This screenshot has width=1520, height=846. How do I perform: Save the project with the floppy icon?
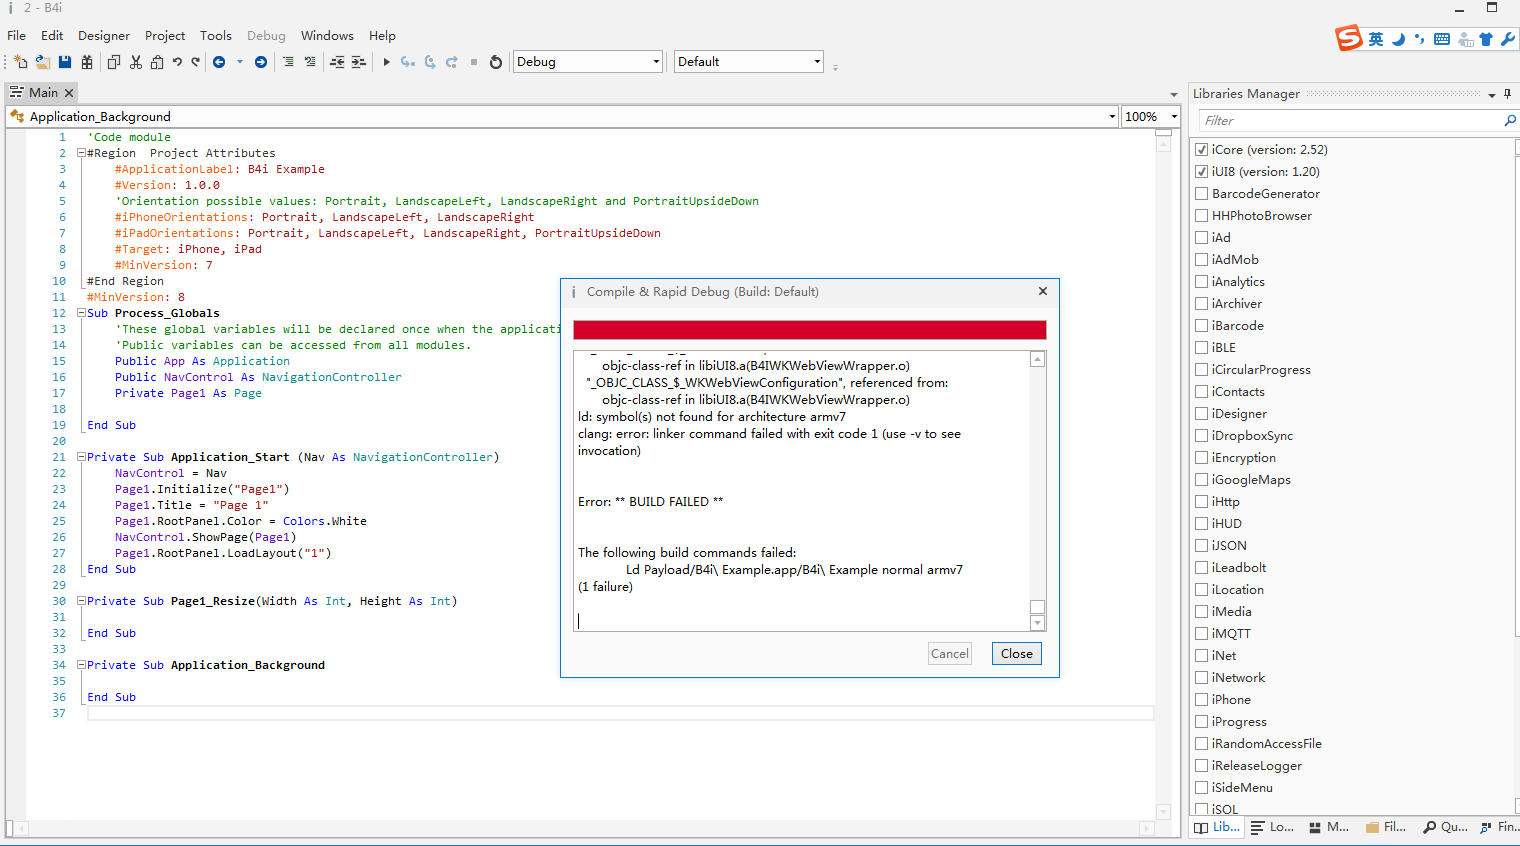(65, 62)
